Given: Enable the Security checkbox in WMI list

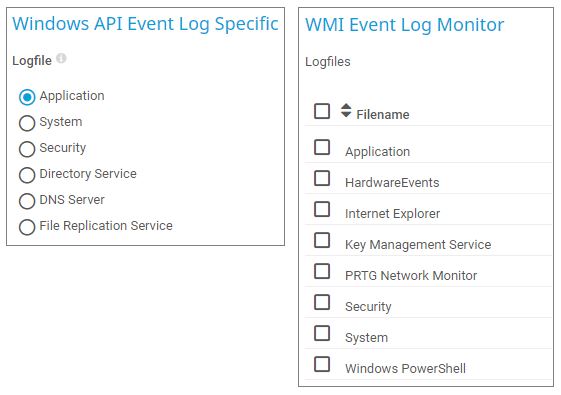Looking at the screenshot, I should pos(322,302).
